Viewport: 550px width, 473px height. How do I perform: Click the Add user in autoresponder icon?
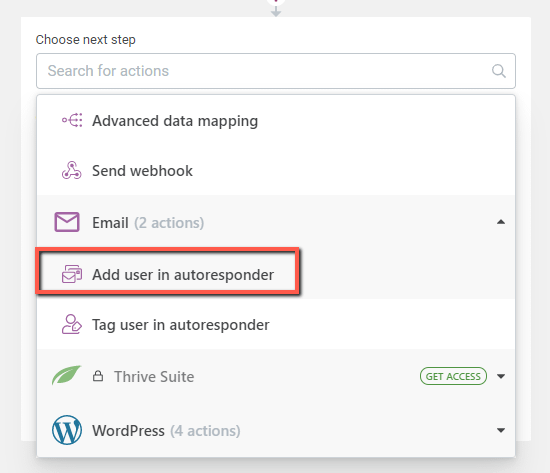pos(72,274)
